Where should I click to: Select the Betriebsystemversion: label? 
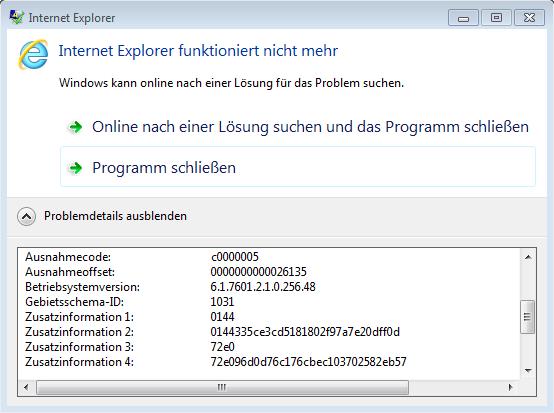tap(82, 287)
